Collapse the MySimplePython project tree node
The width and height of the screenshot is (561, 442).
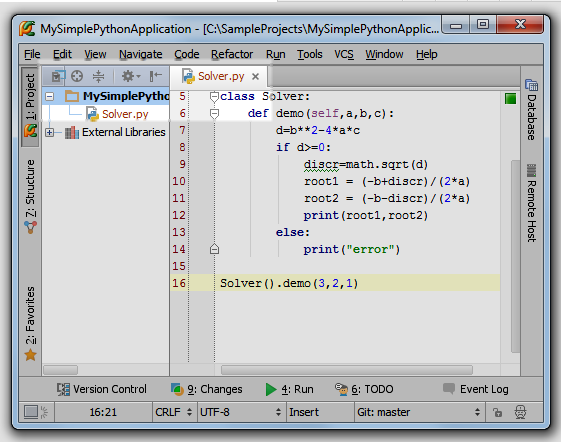pyautogui.click(x=50, y=96)
